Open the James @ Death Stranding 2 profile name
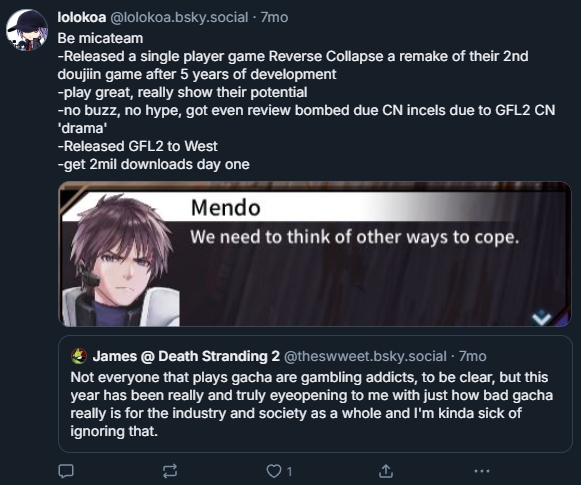 [x=186, y=356]
